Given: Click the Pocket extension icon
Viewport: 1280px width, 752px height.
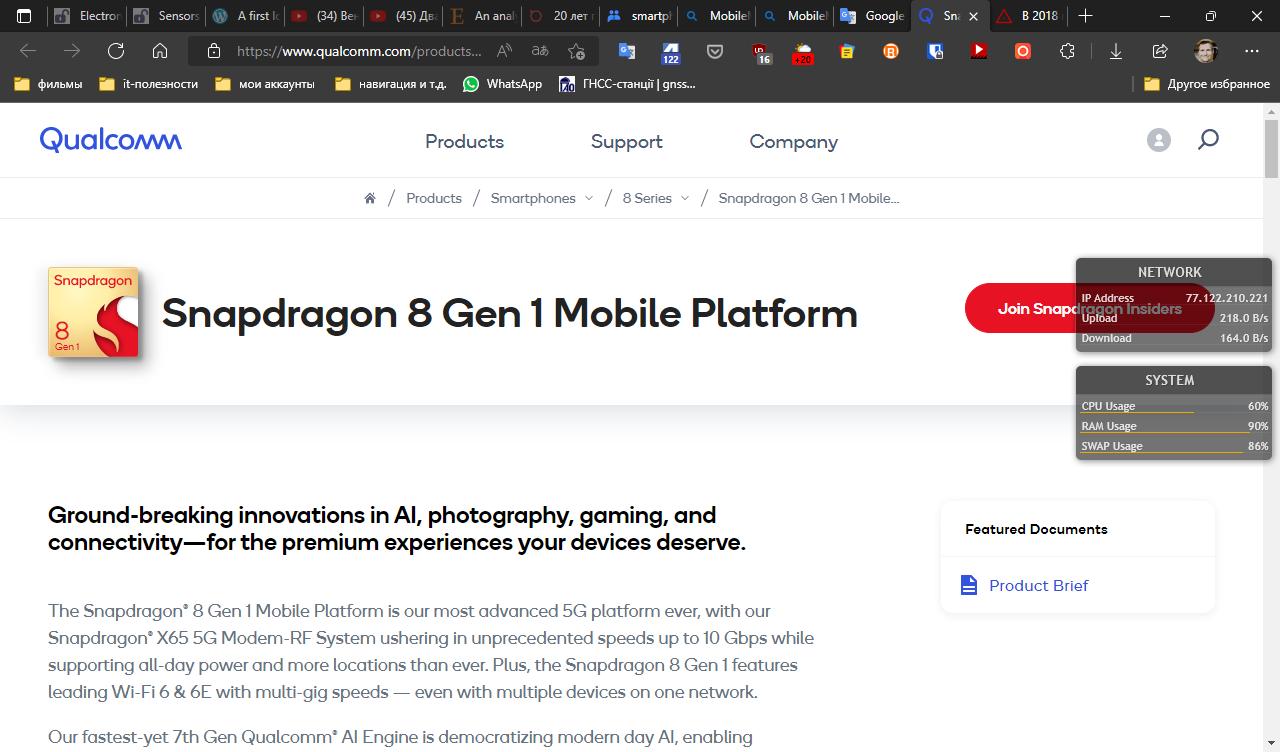Looking at the screenshot, I should pyautogui.click(x=715, y=51).
